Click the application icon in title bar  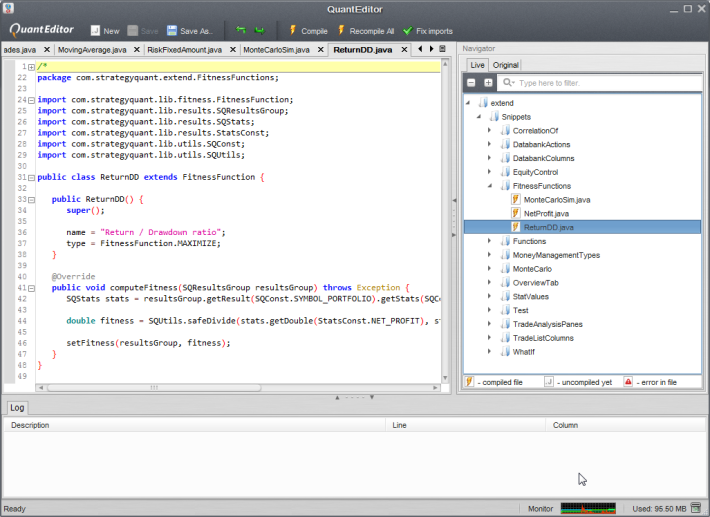(x=8, y=8)
